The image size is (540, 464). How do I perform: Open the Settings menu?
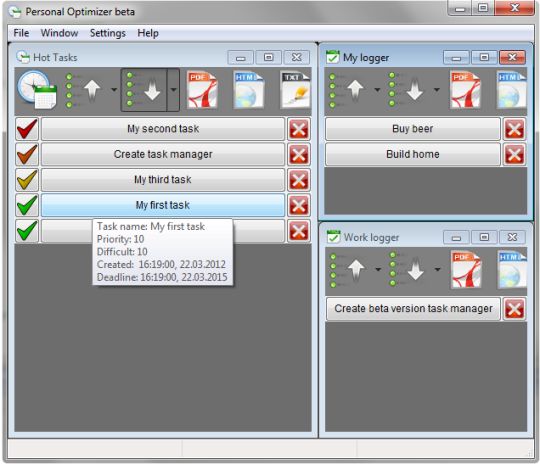tap(107, 33)
